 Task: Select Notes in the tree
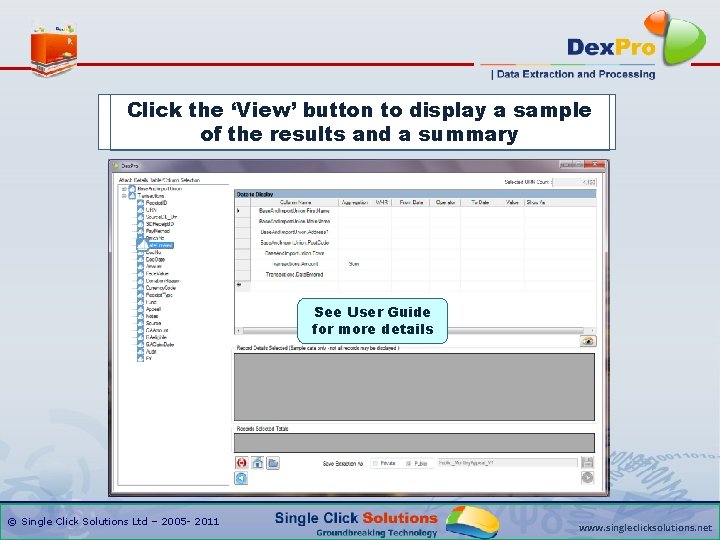pyautogui.click(x=152, y=316)
